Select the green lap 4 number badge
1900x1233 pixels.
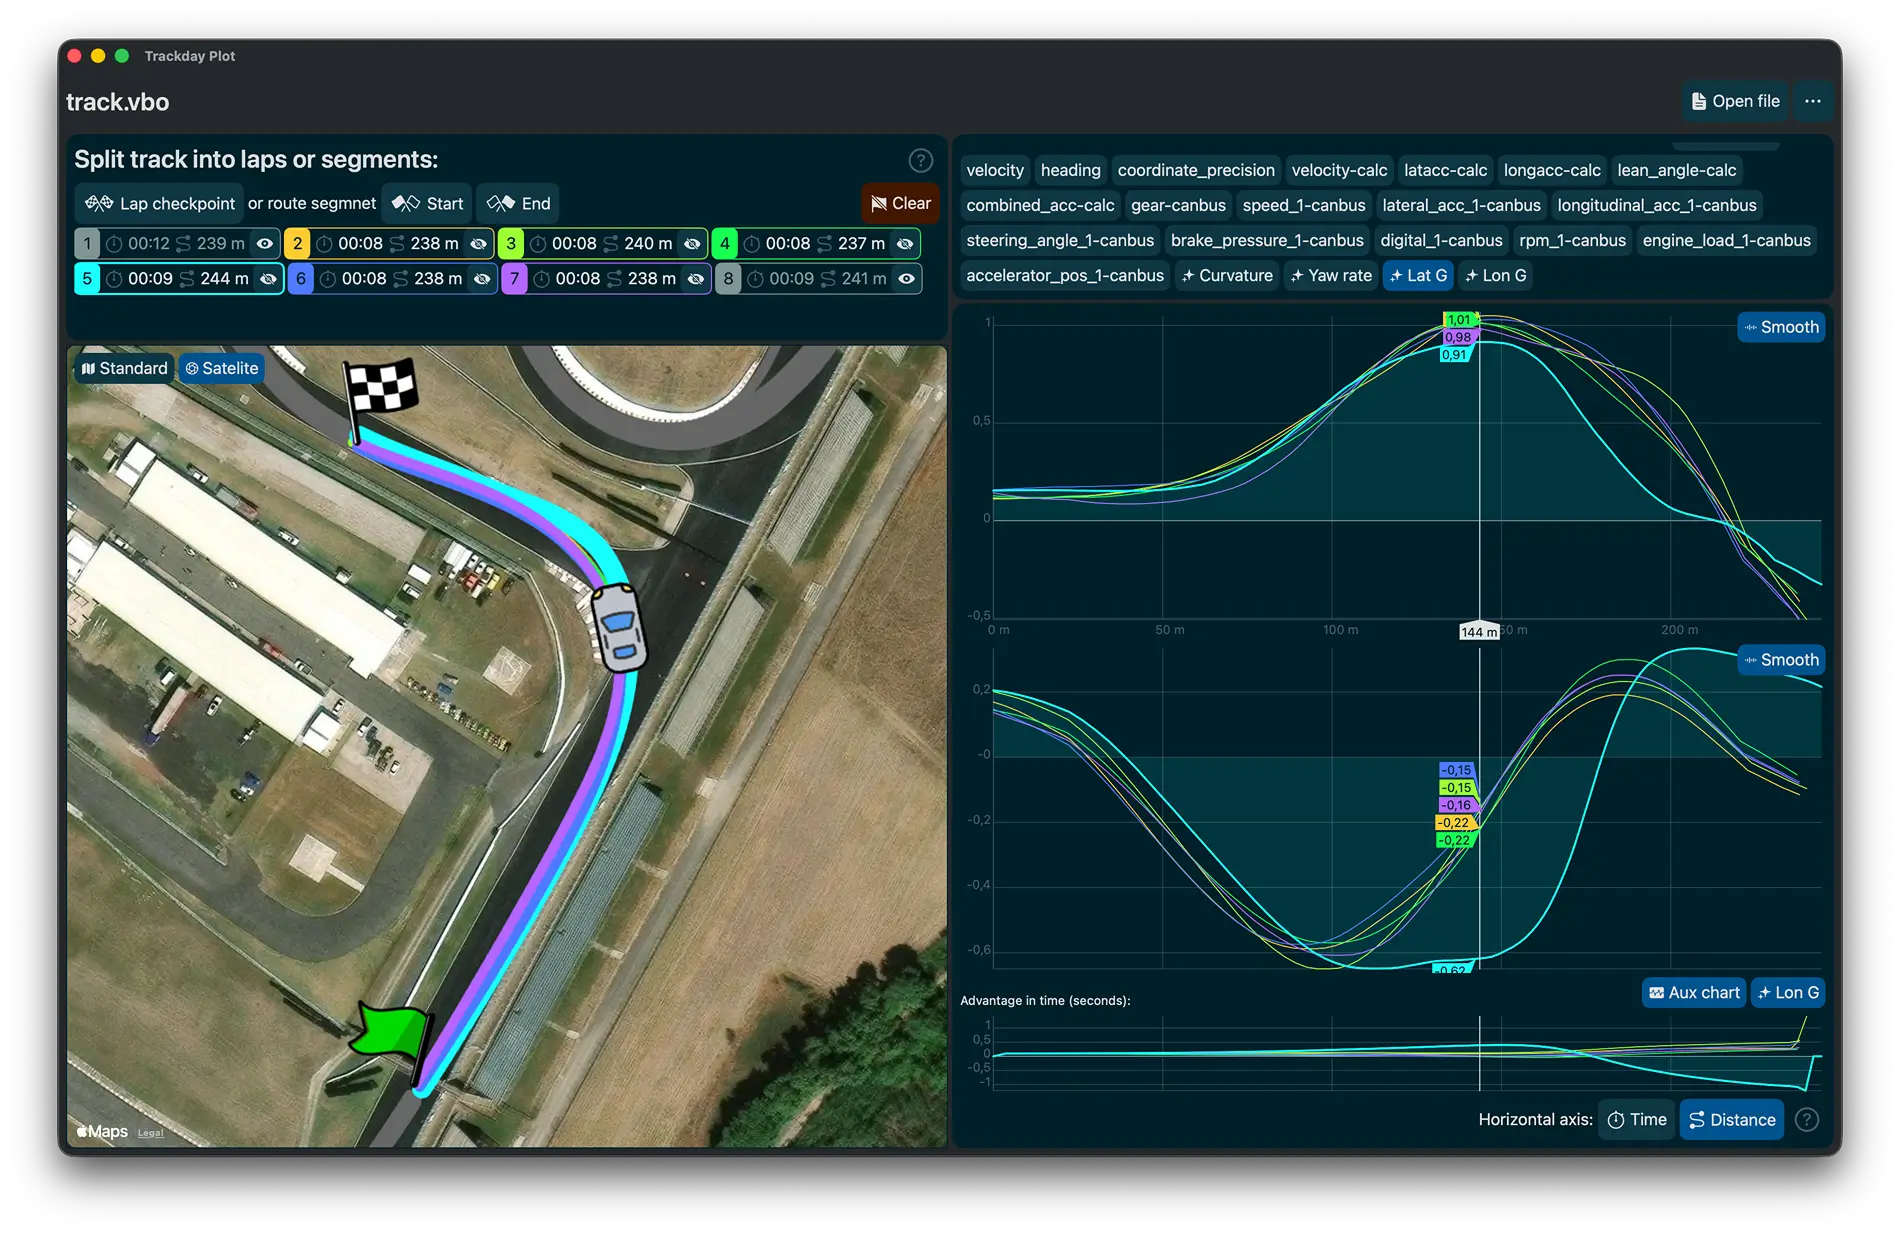[725, 243]
